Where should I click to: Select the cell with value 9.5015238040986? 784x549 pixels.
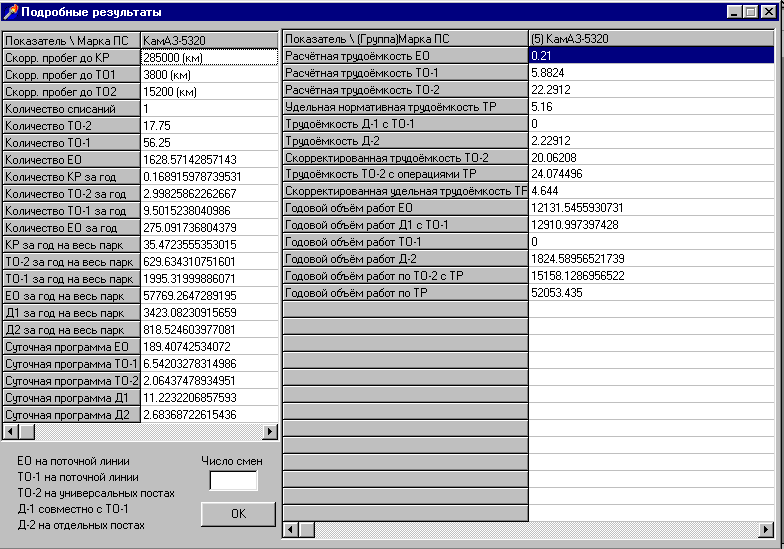[210, 210]
